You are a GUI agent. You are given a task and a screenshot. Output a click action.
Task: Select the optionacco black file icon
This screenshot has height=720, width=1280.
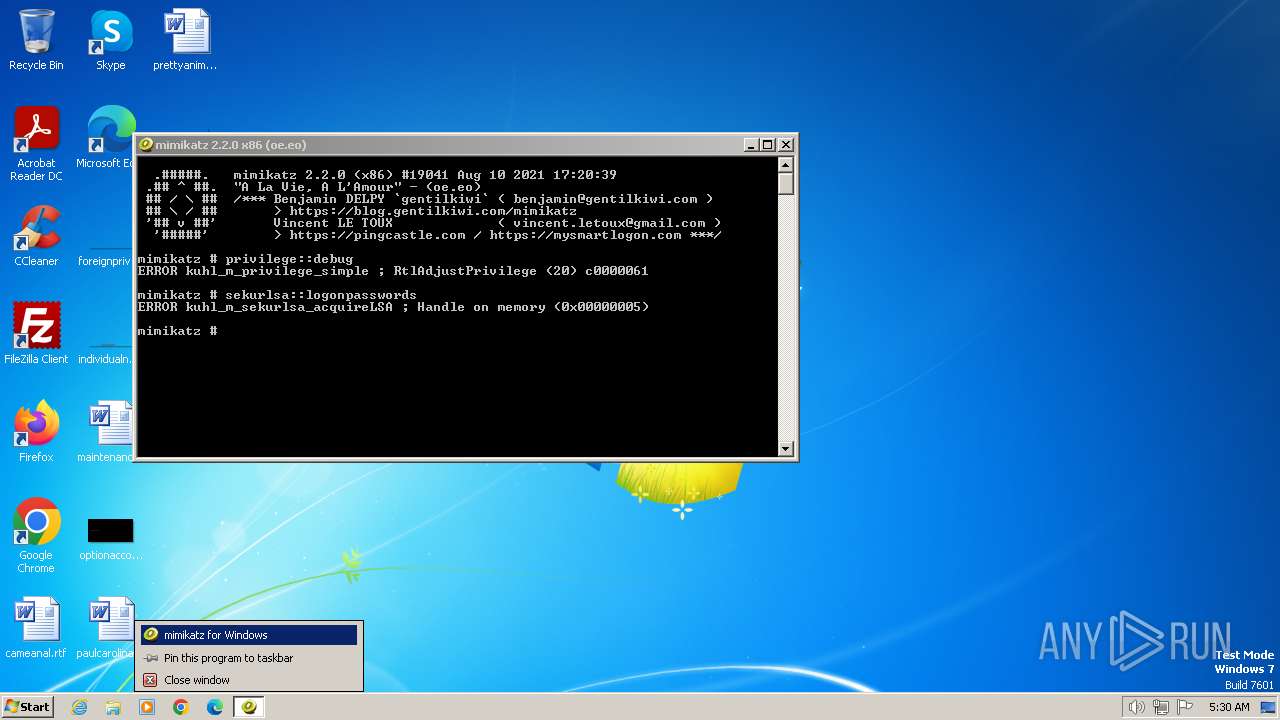click(110, 538)
